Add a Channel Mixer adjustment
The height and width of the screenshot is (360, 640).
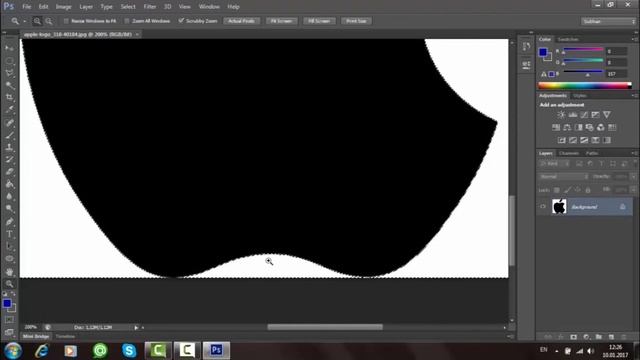coord(600,127)
